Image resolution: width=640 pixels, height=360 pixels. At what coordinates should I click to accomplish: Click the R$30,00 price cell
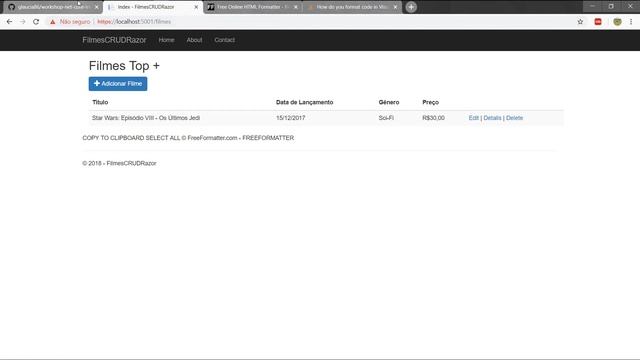click(433, 118)
